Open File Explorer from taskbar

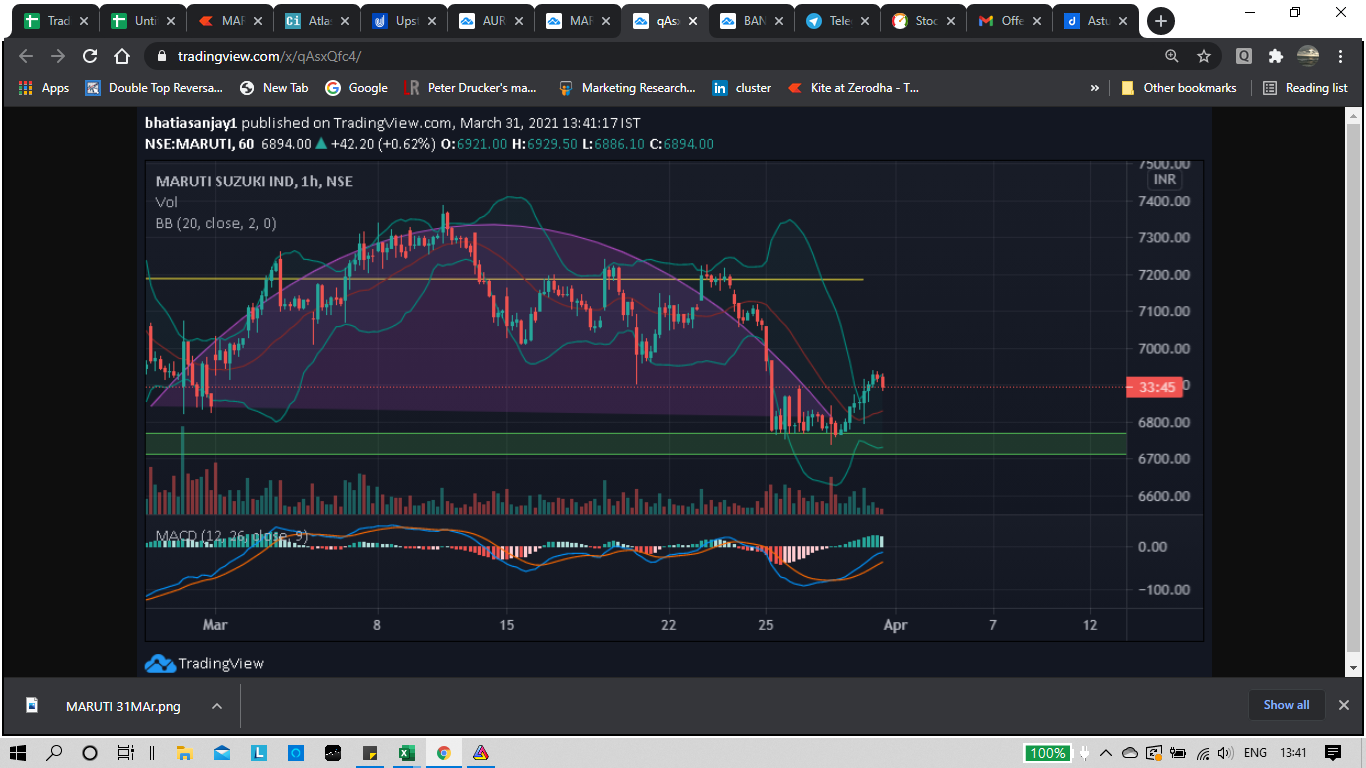click(184, 753)
